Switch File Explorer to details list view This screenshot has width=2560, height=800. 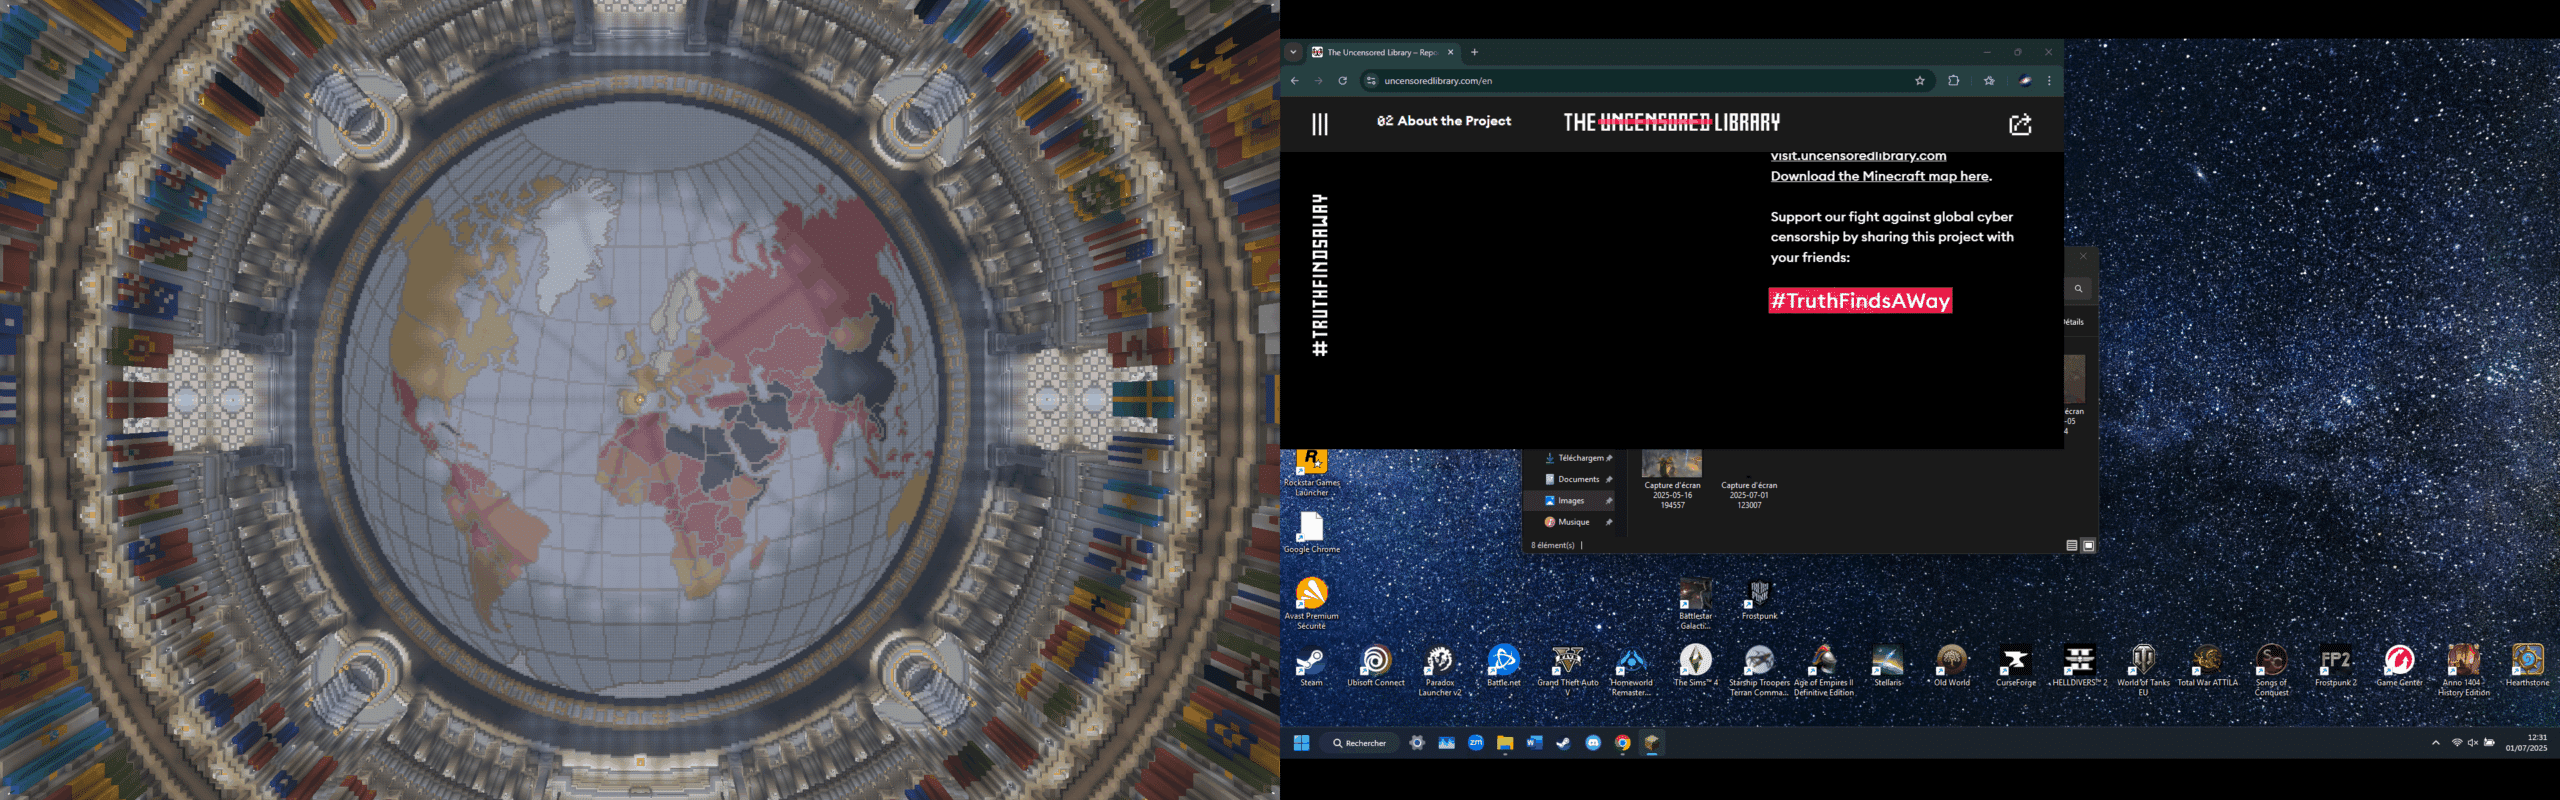[2072, 545]
